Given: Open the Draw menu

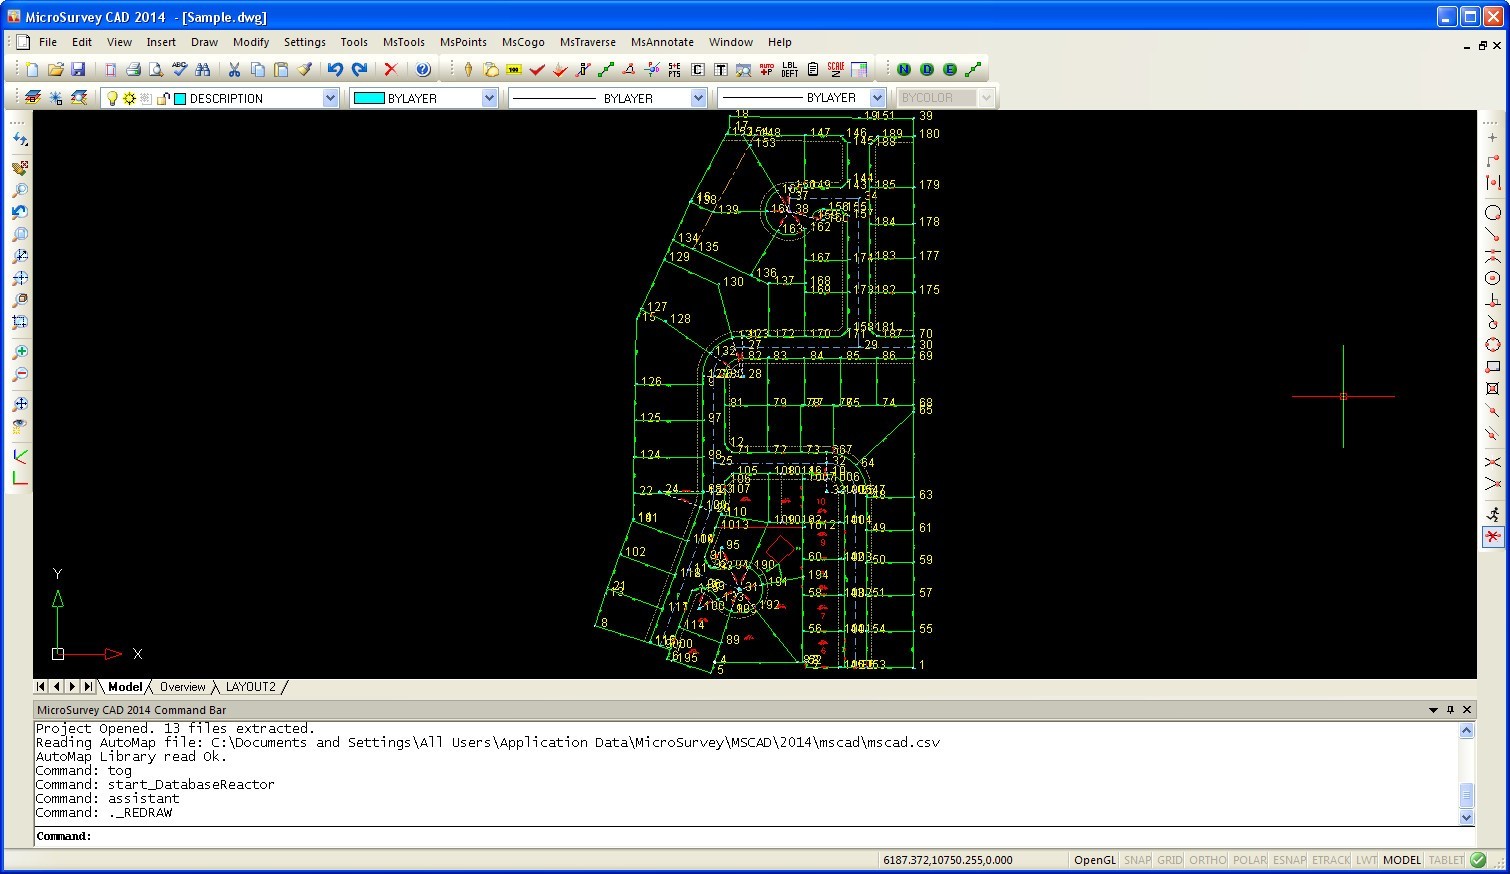Looking at the screenshot, I should 204,42.
